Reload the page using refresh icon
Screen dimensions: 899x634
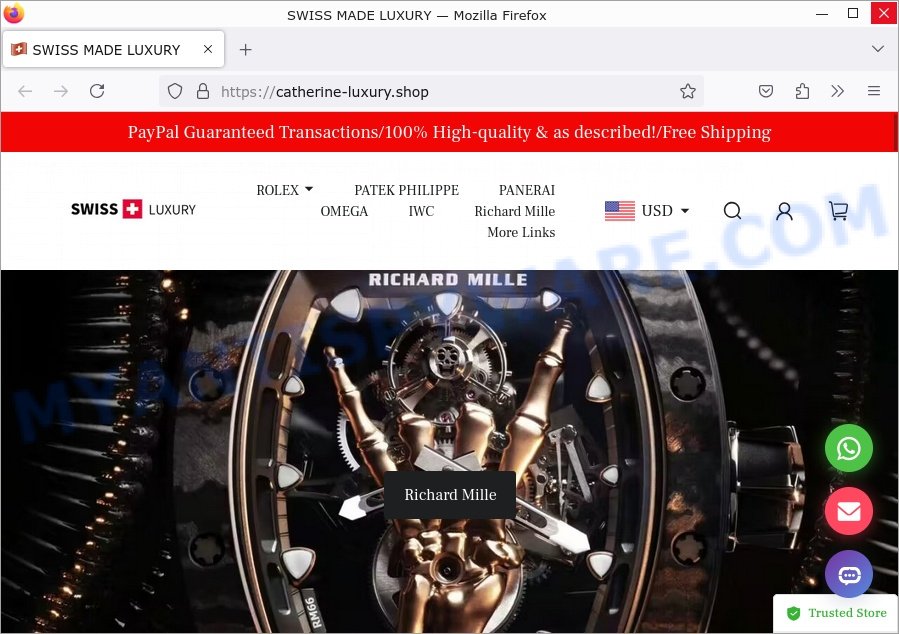(97, 91)
